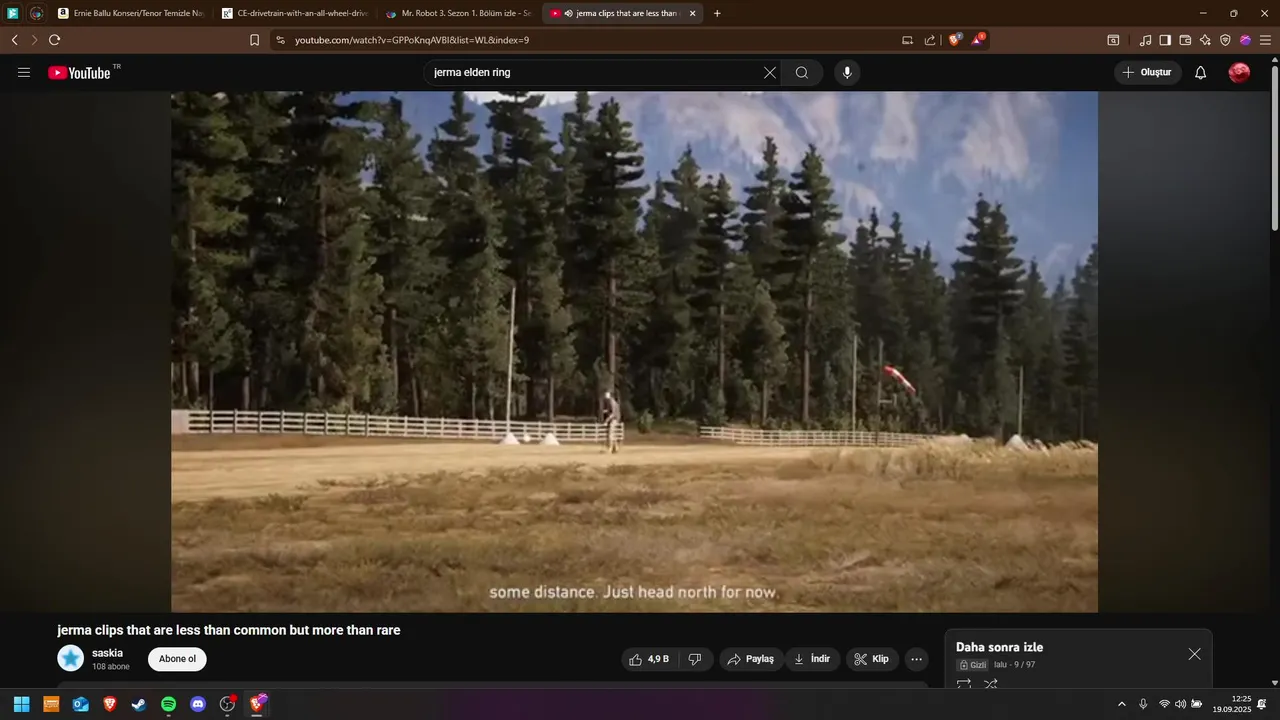Go forward in browser history
This screenshot has height=720, width=1280.
(x=34, y=40)
